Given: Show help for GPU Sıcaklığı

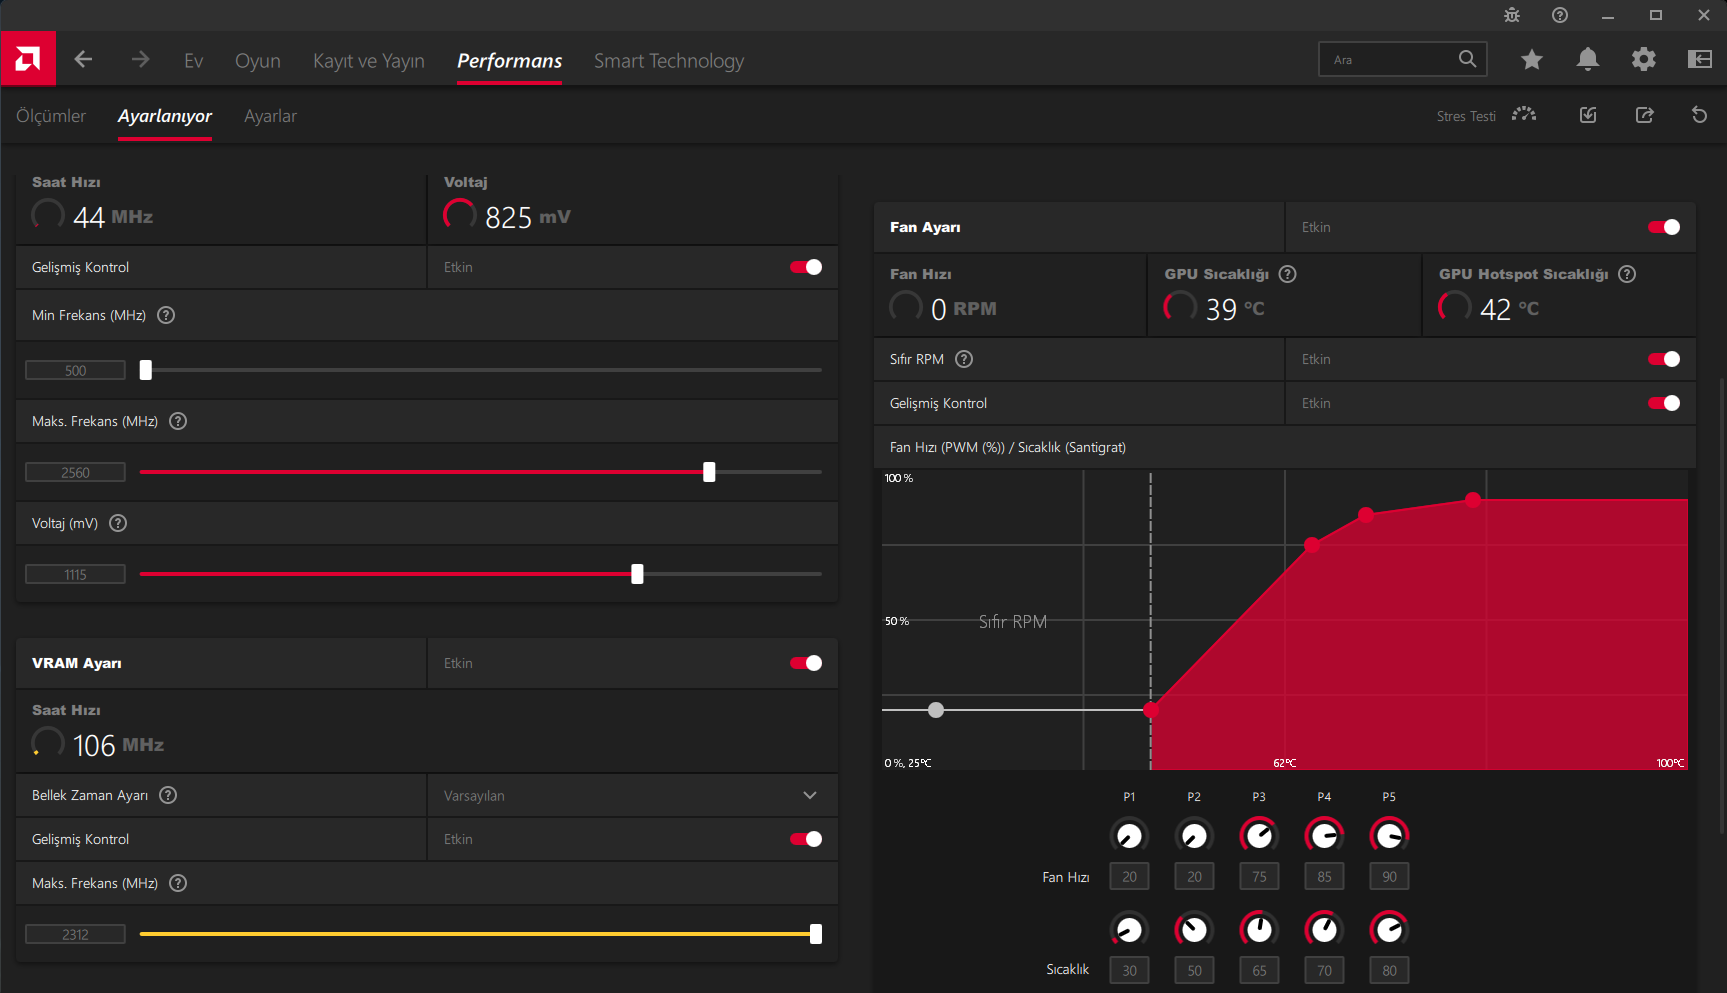Looking at the screenshot, I should 1288,274.
